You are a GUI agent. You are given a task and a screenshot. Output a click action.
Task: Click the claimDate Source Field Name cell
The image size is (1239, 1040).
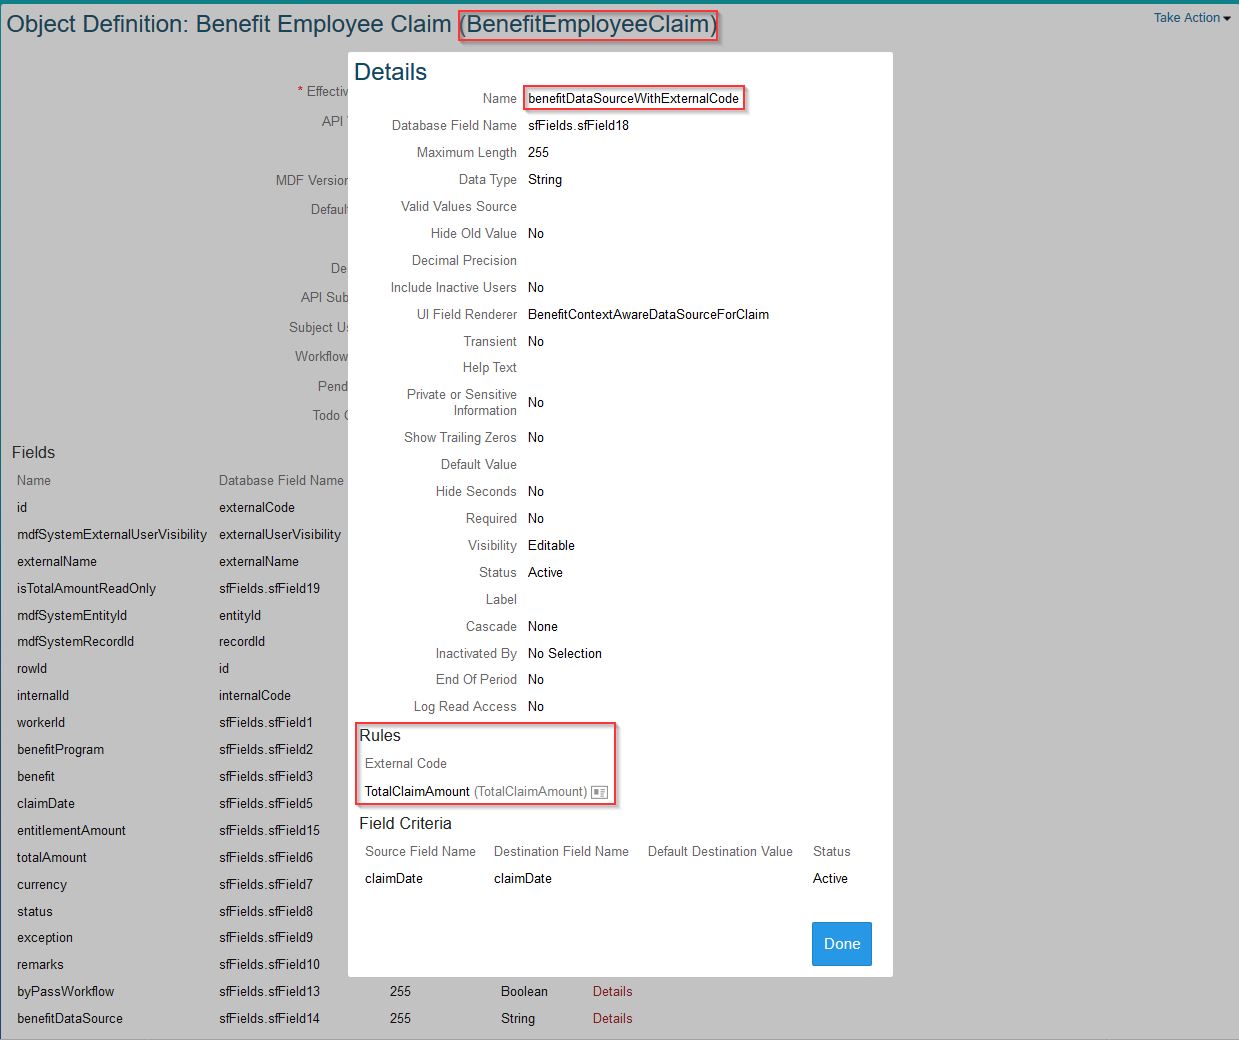[394, 878]
